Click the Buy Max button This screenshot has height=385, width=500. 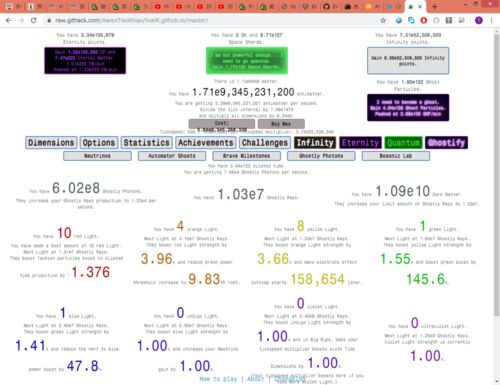click(x=281, y=124)
